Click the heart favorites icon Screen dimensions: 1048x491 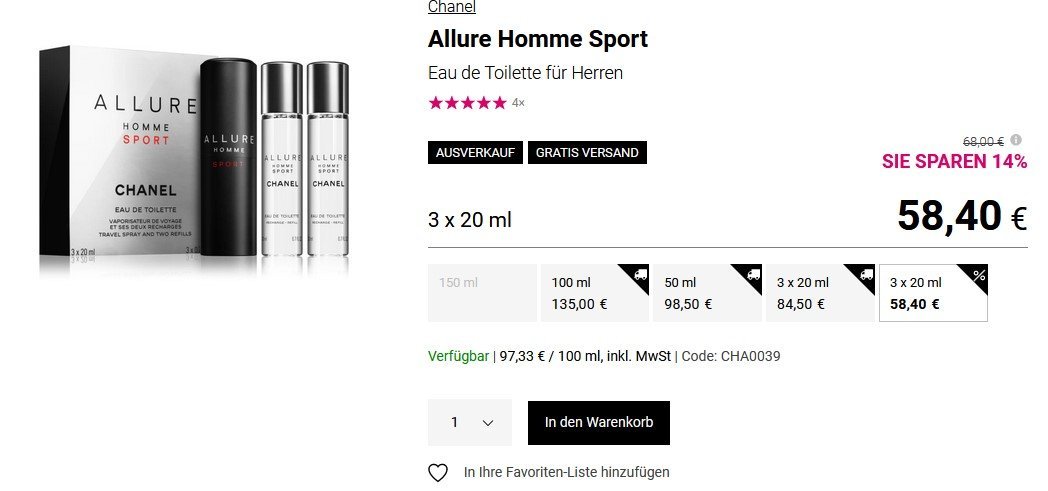click(438, 473)
